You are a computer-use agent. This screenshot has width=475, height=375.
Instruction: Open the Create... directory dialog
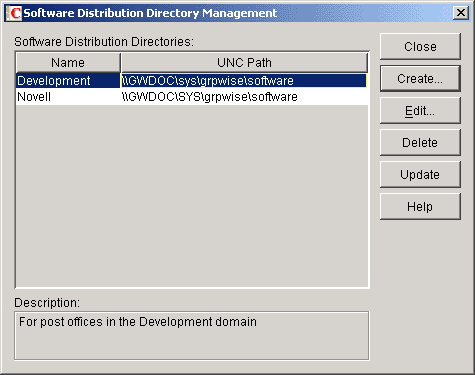[x=420, y=79]
